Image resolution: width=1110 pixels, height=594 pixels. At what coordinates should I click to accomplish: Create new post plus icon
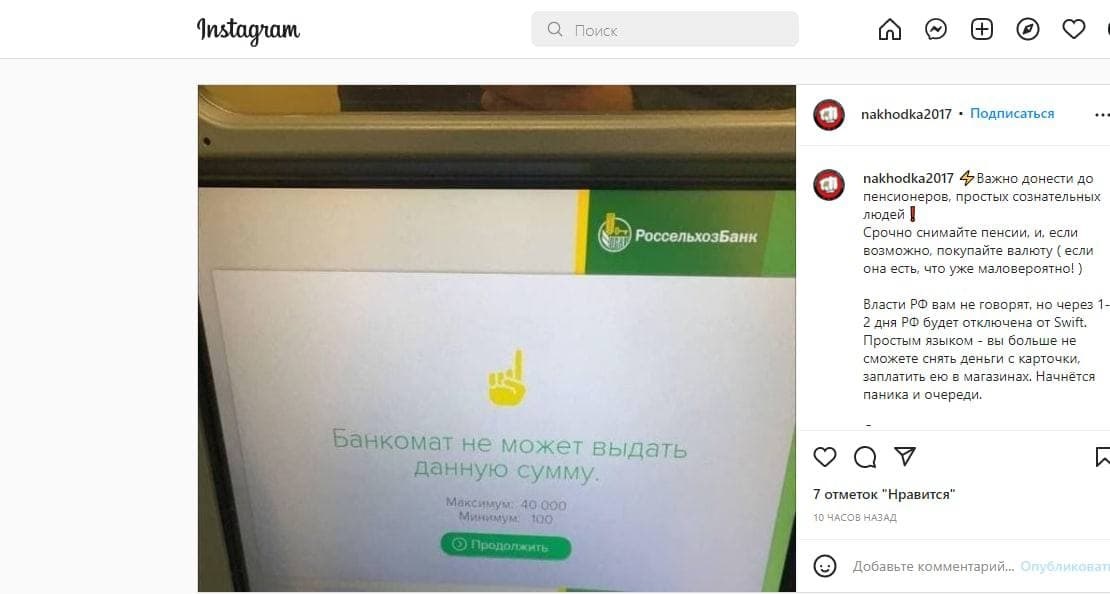(x=981, y=30)
